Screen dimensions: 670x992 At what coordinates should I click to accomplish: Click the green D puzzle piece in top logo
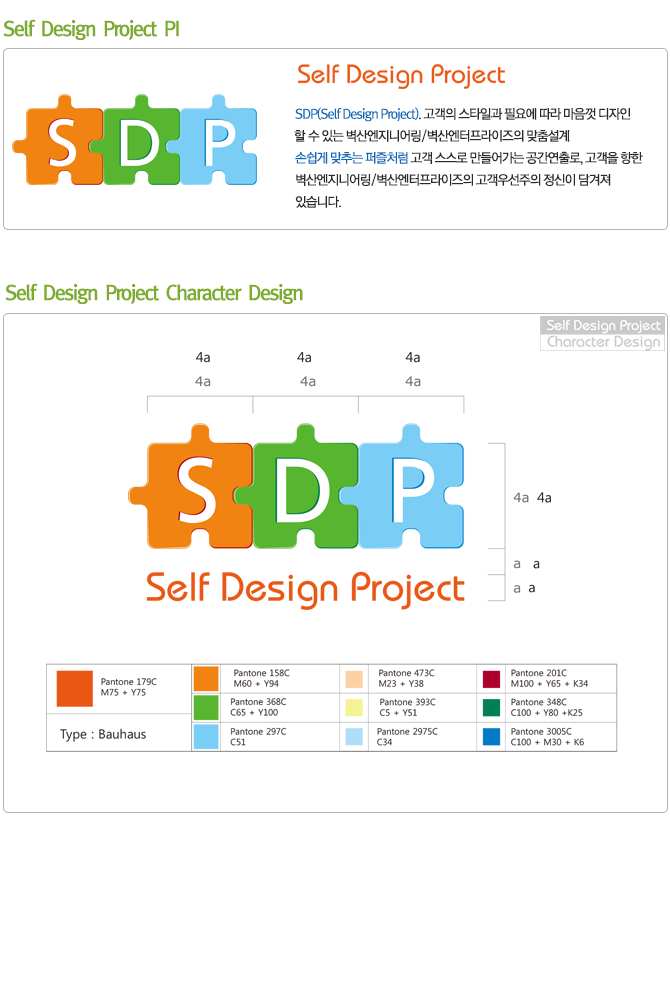click(x=137, y=141)
